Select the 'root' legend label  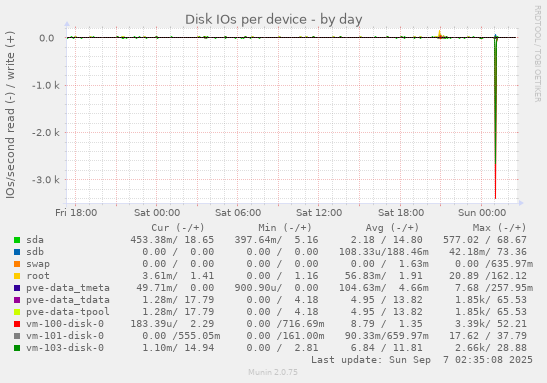pos(38,276)
